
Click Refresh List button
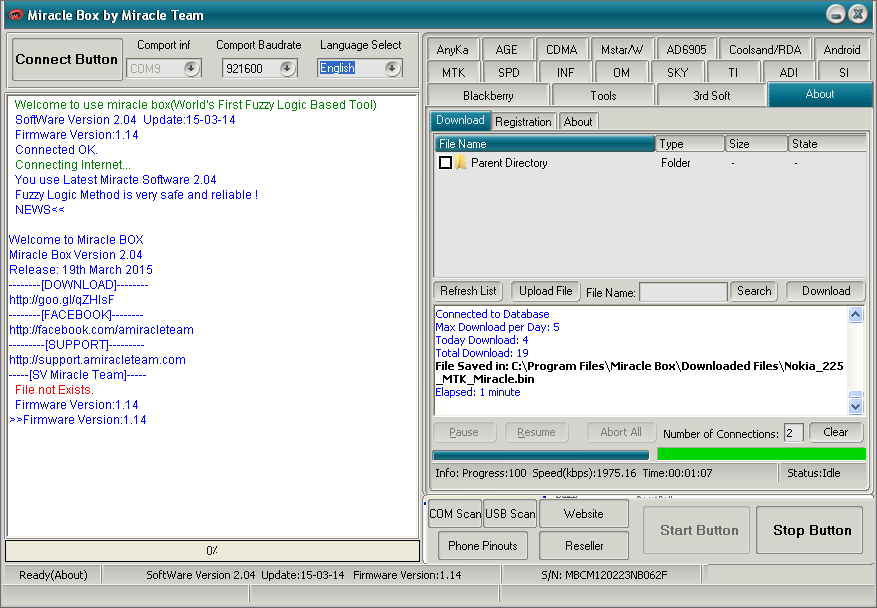[468, 291]
